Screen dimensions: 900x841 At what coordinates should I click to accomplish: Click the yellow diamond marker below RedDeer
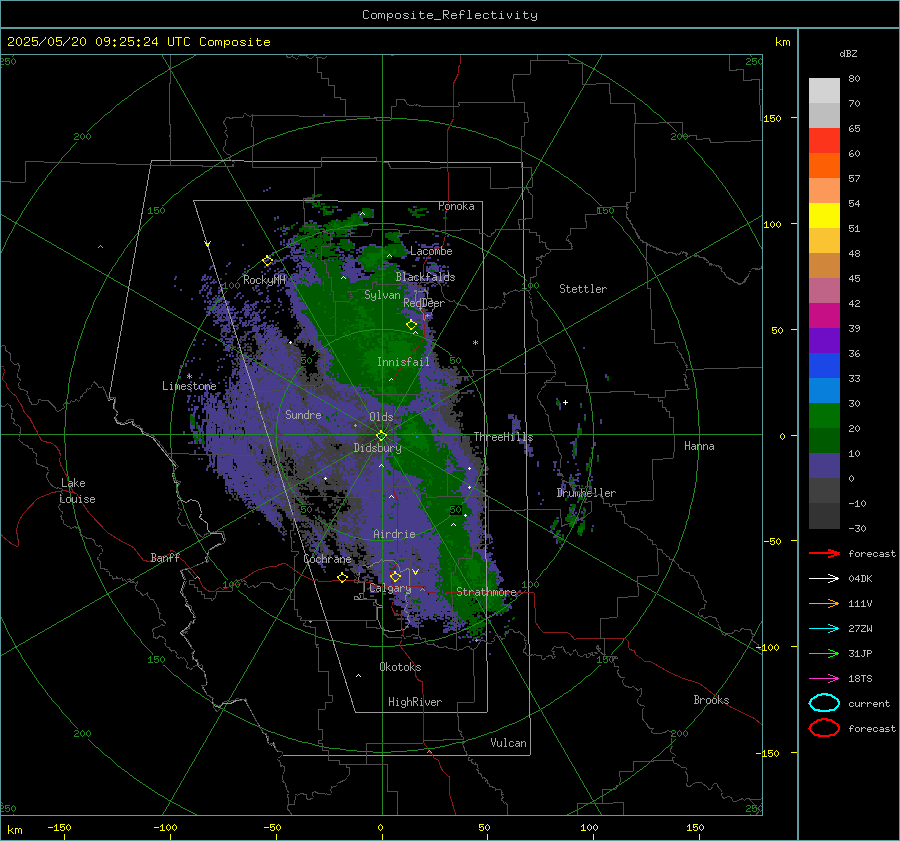412,325
